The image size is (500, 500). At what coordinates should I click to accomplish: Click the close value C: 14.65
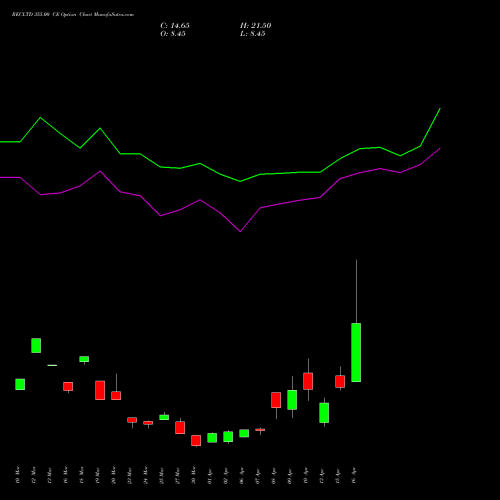click(x=175, y=26)
